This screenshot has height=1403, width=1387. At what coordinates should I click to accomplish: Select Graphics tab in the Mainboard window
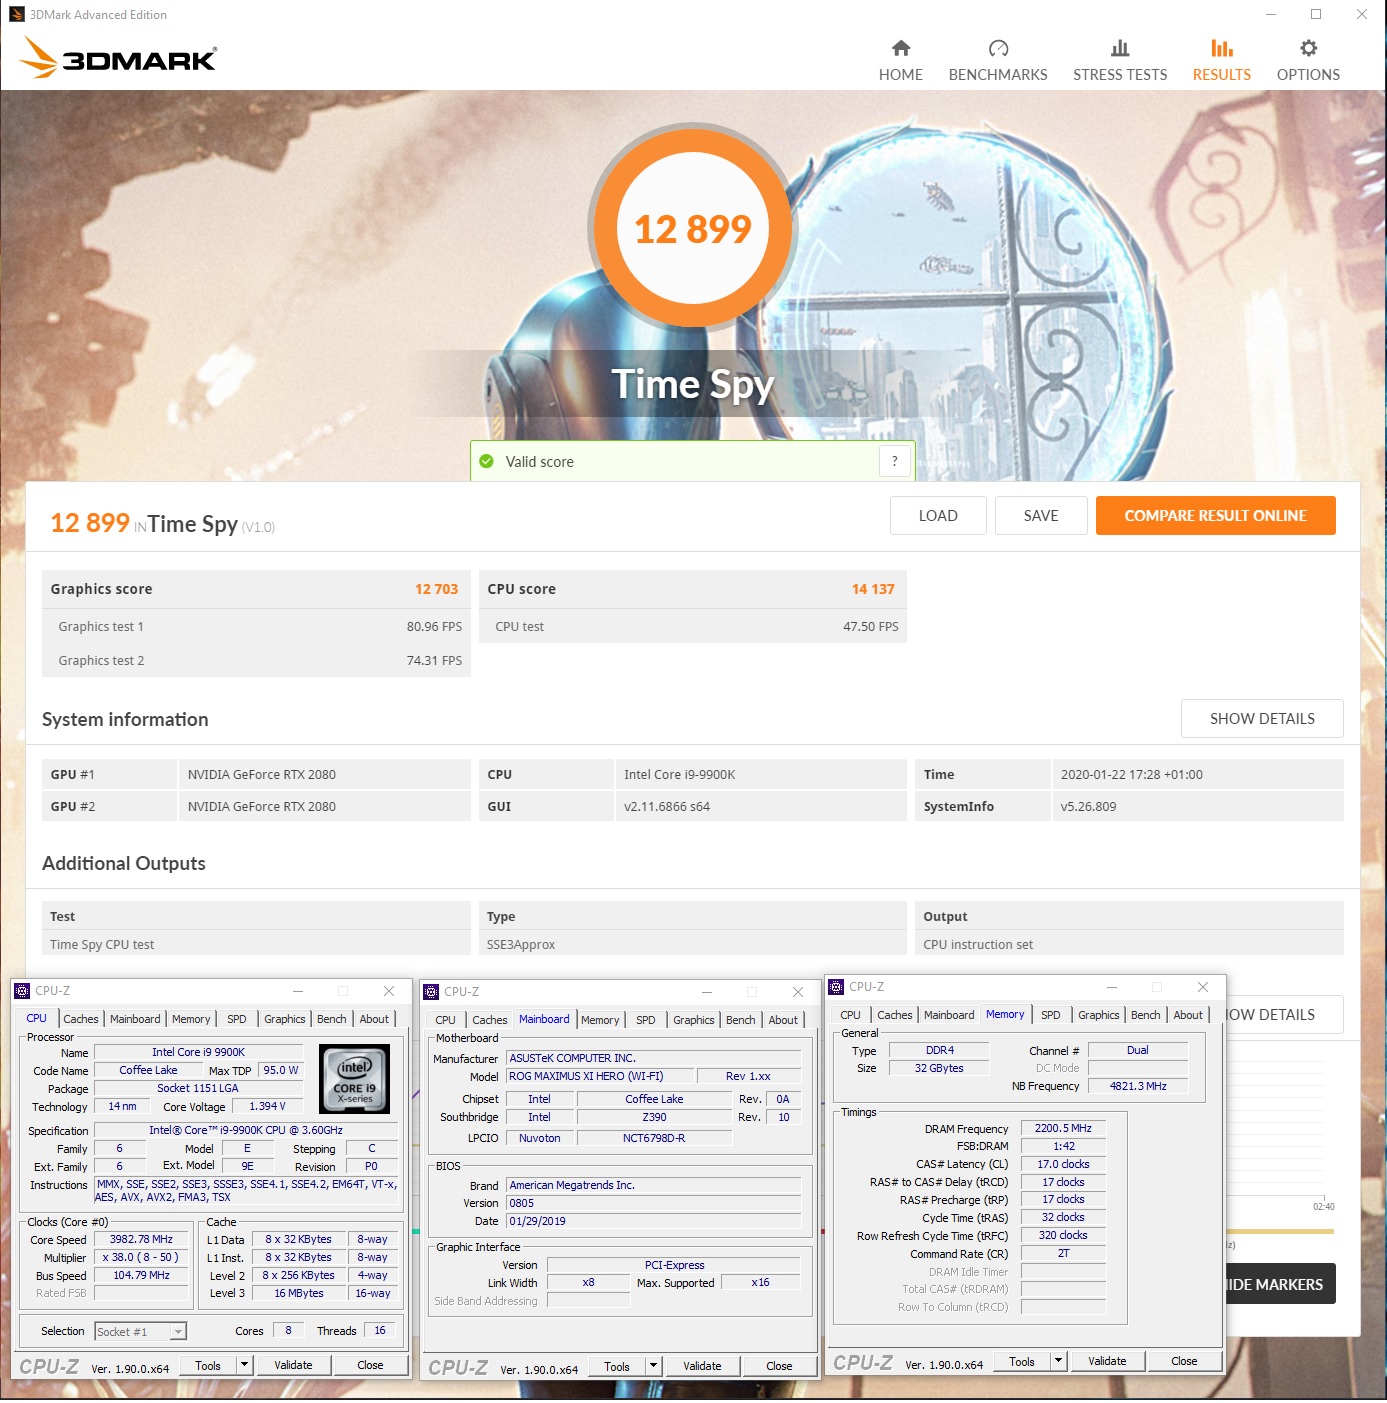point(694,1020)
